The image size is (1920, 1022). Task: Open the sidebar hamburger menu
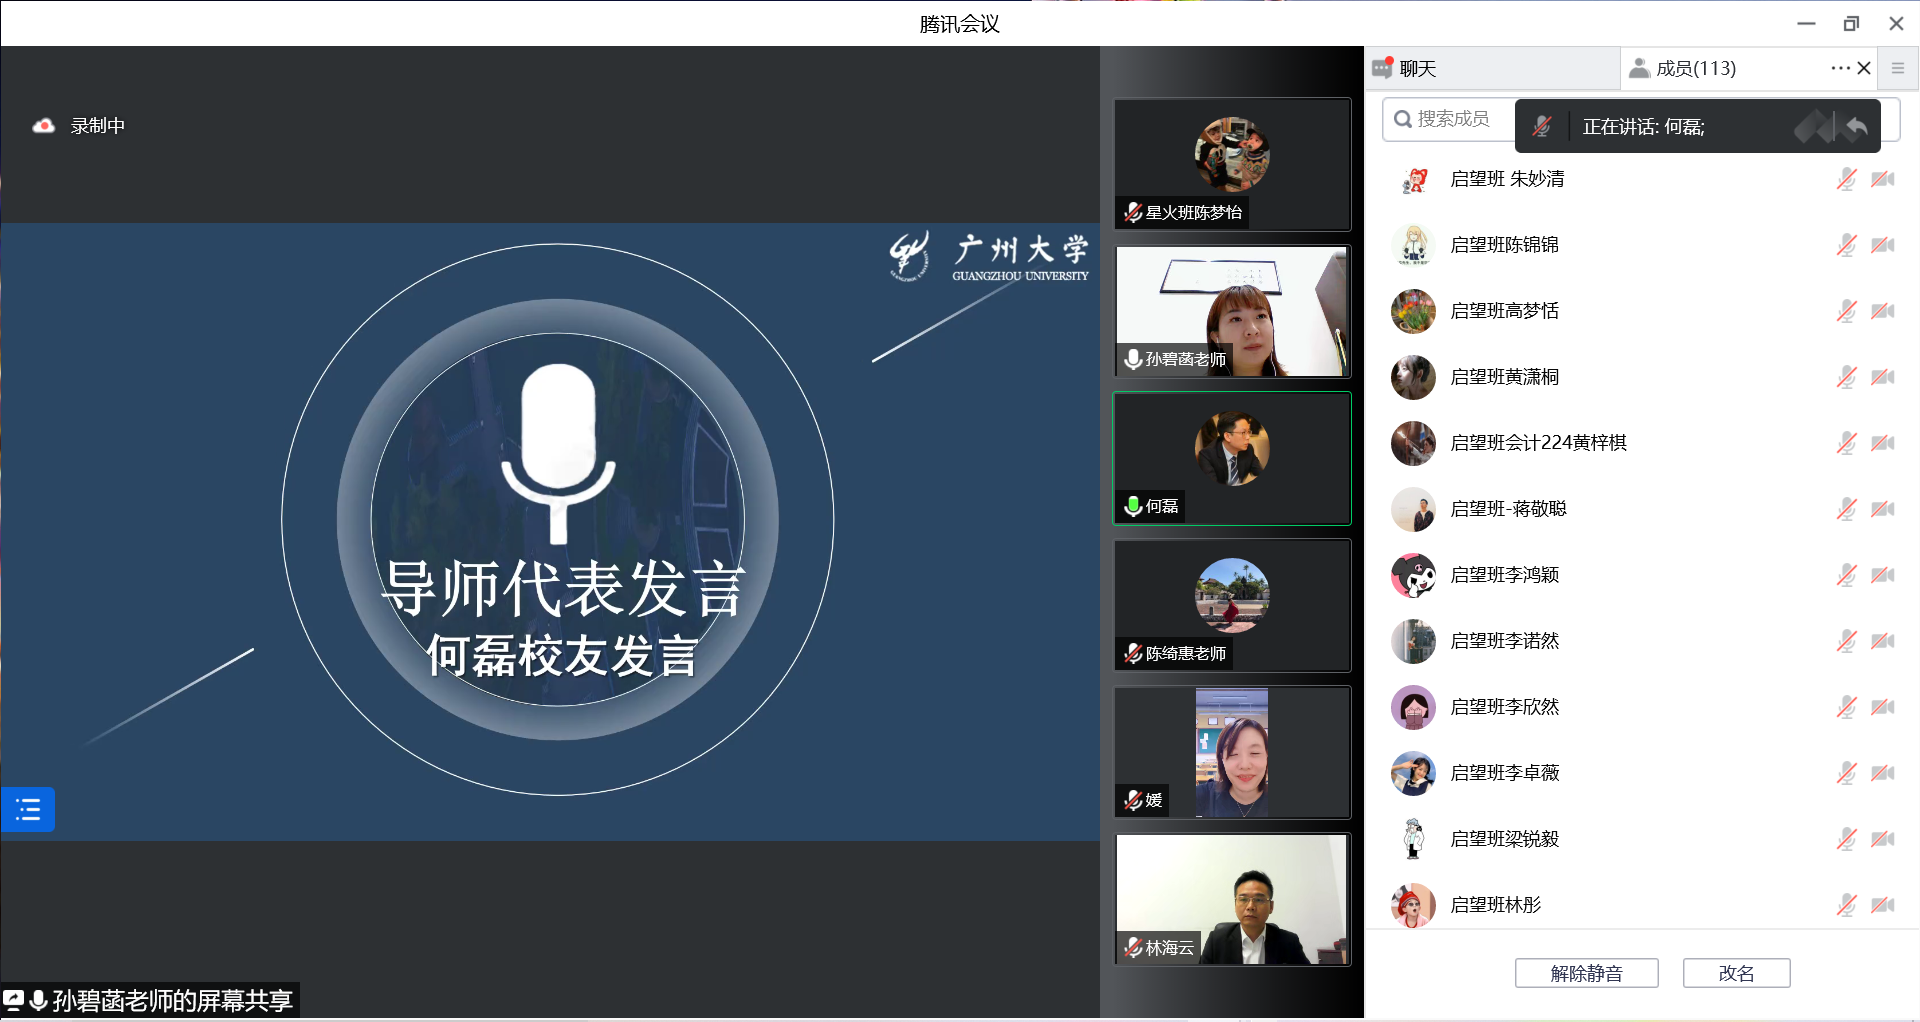(1897, 68)
